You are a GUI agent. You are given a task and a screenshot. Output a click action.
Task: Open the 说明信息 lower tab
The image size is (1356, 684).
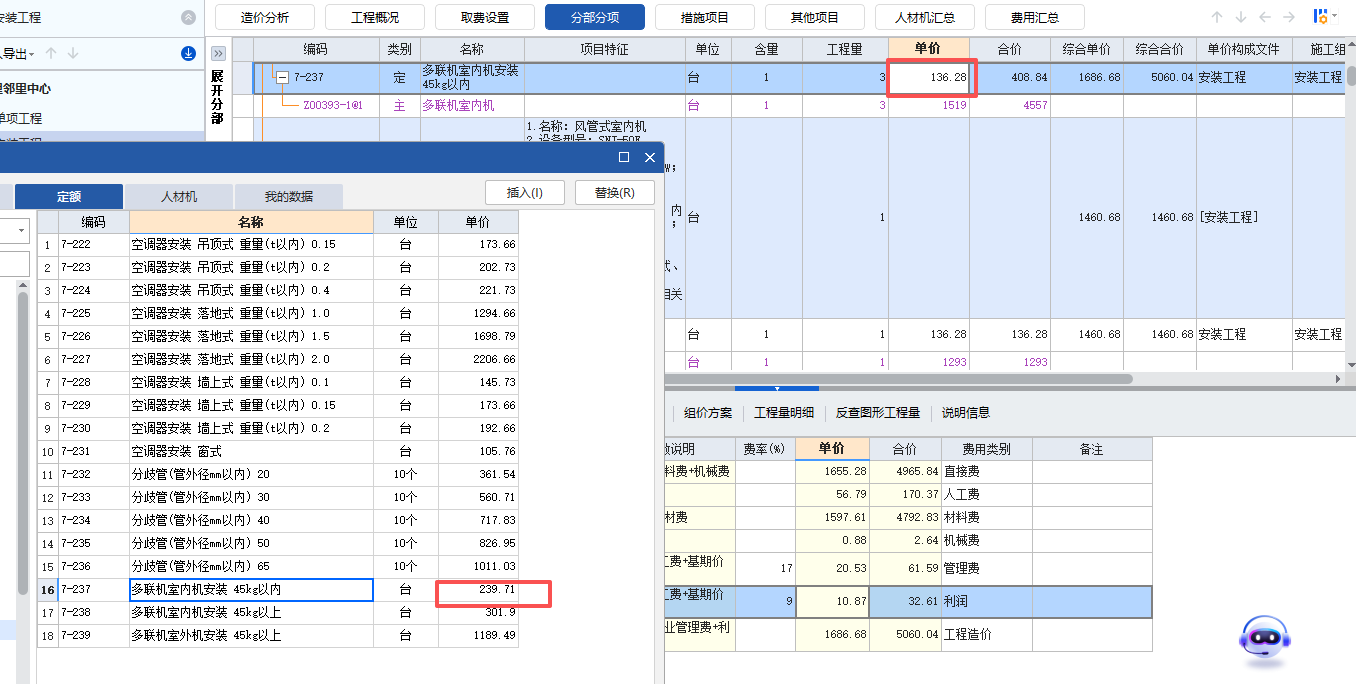click(966, 412)
